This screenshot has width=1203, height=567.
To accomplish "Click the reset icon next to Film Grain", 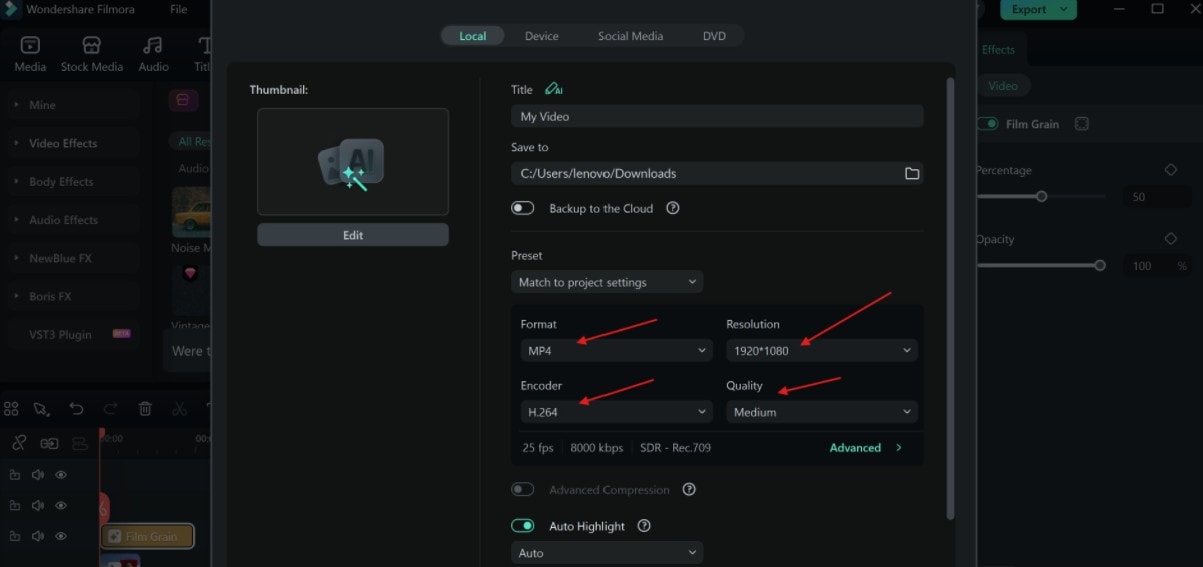I will [1082, 124].
